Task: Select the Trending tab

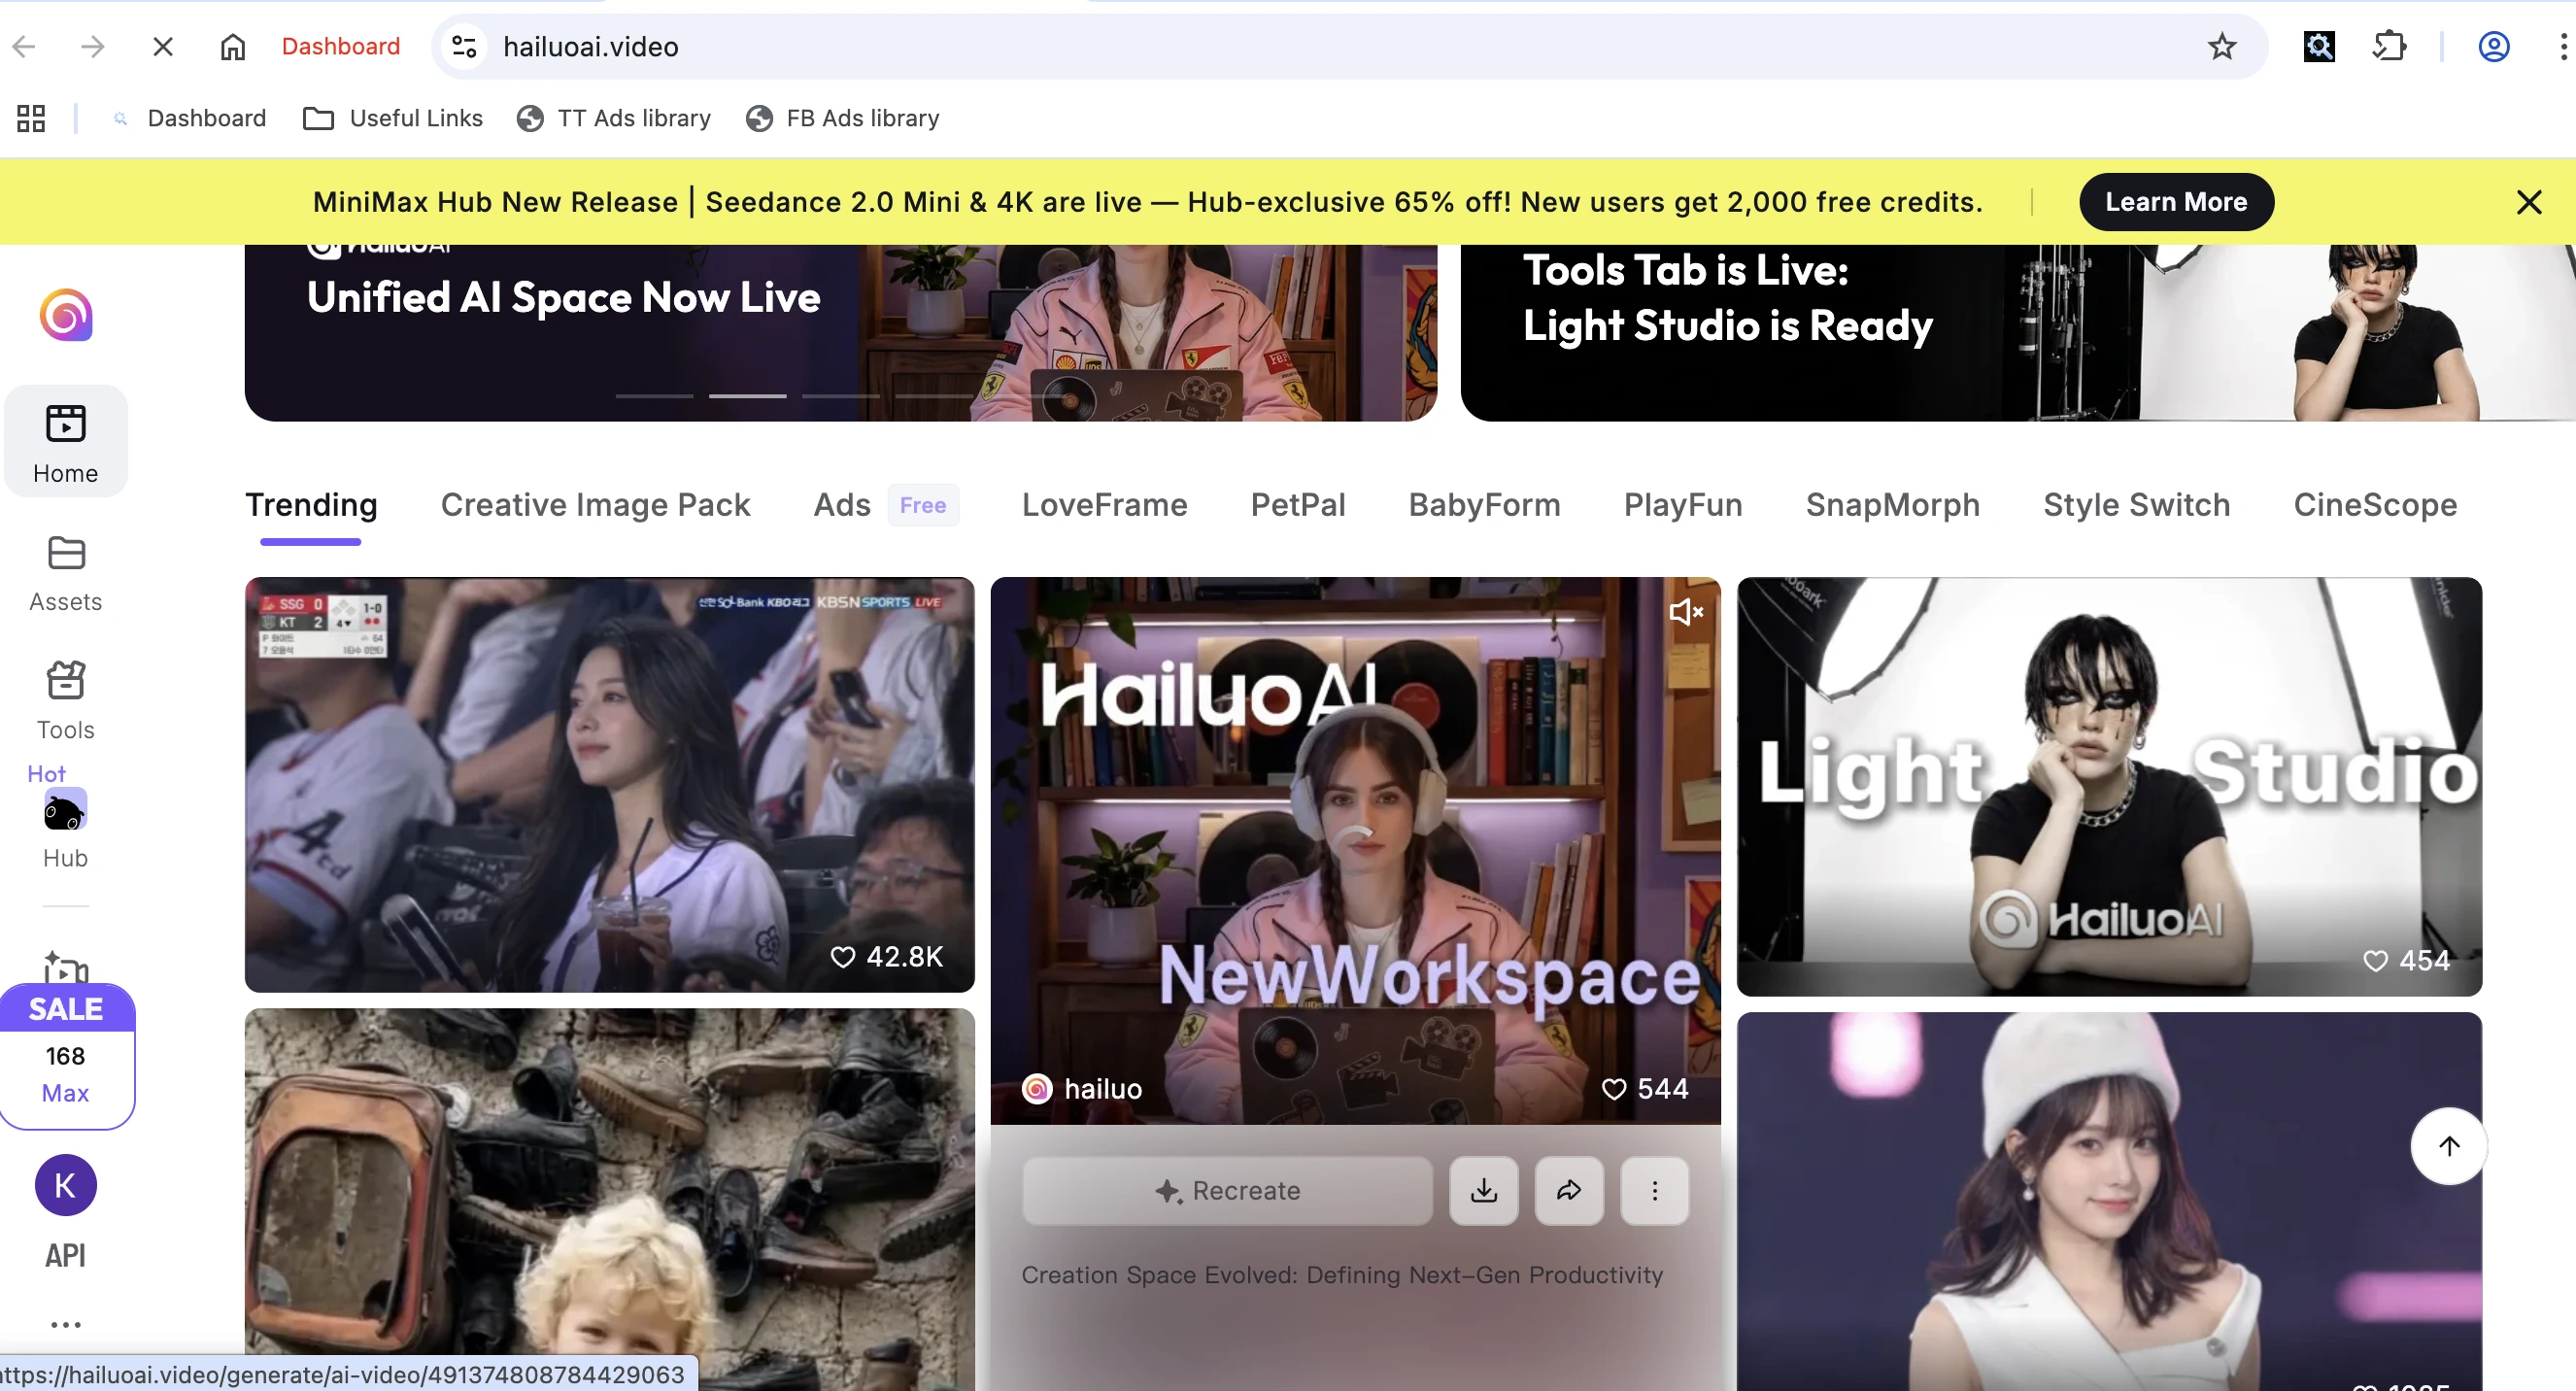Action: pyautogui.click(x=311, y=505)
